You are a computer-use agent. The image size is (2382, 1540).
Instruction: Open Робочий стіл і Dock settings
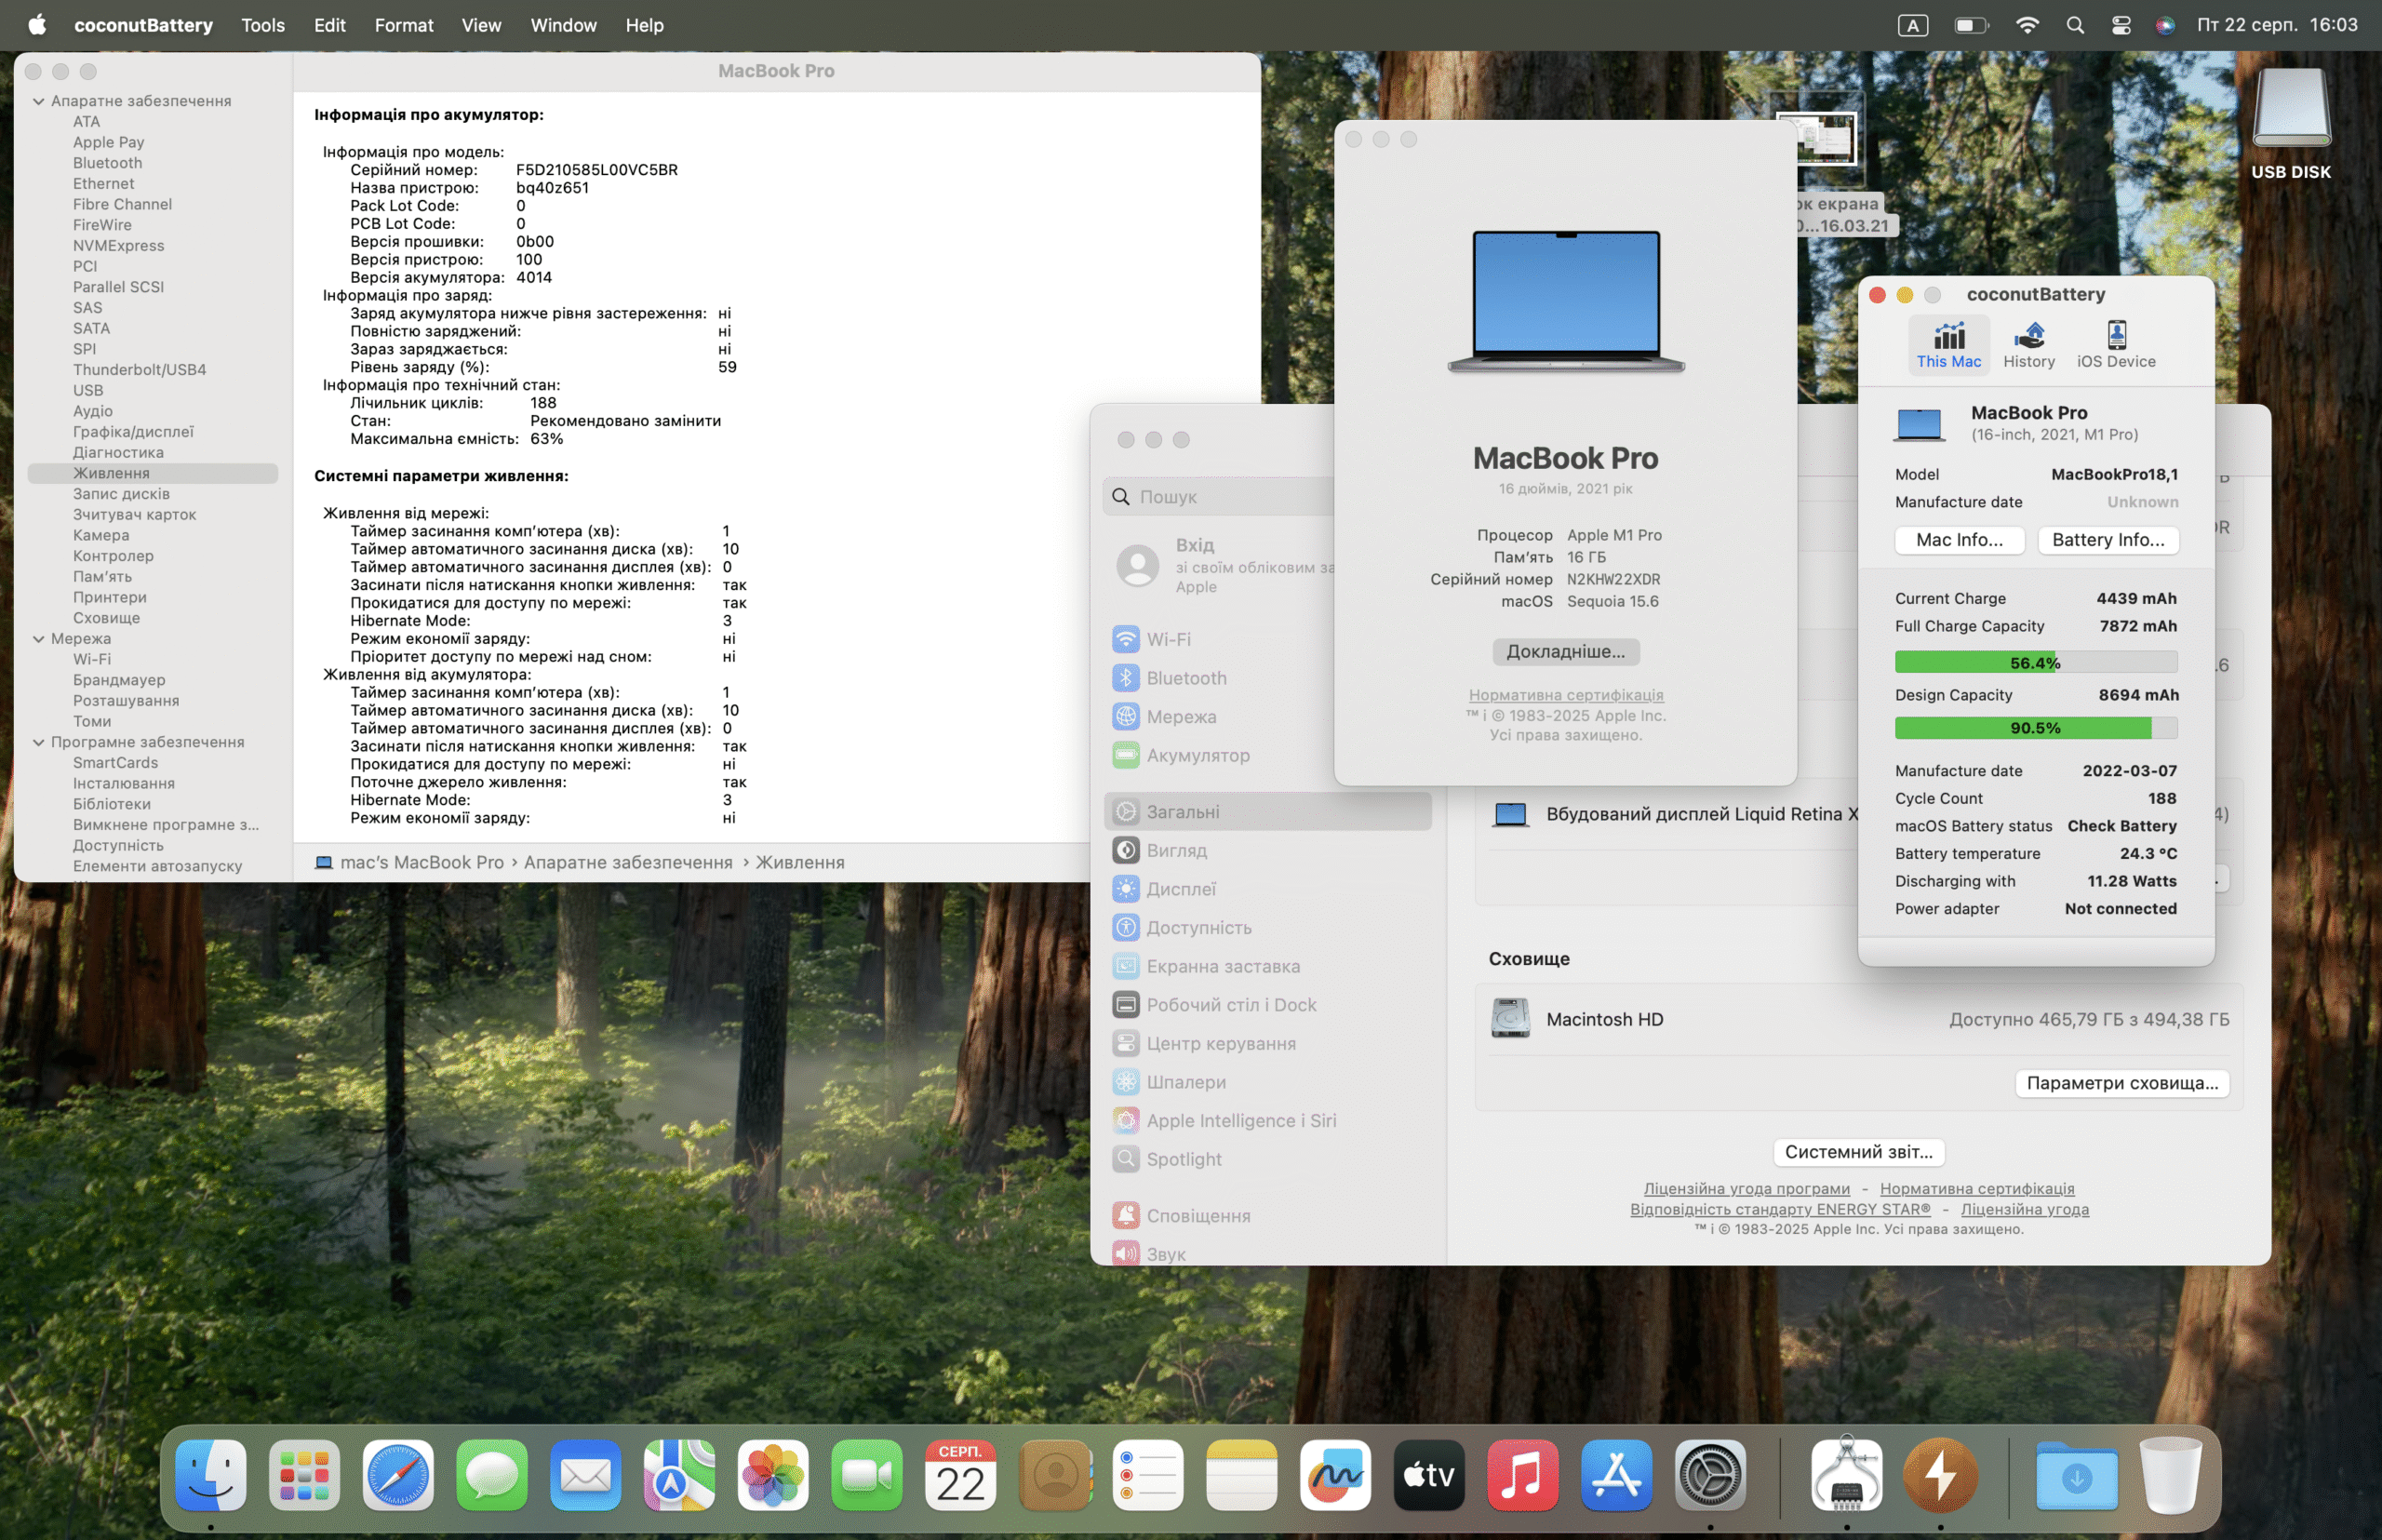1267,1005
